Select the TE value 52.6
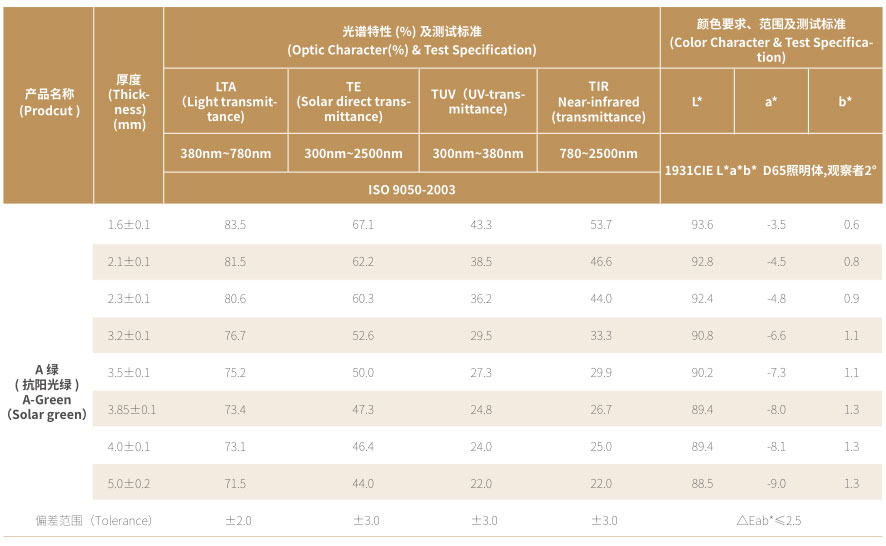The width and height of the screenshot is (886, 546). tap(362, 336)
